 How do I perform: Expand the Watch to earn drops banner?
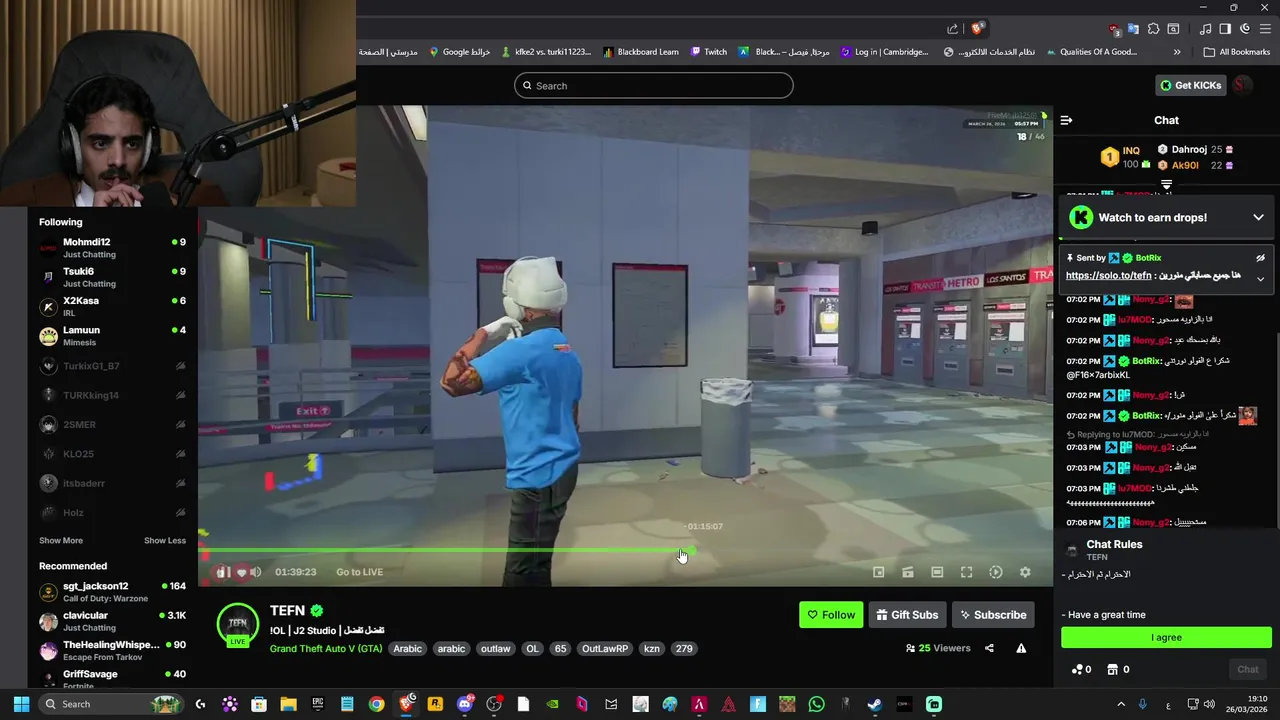click(1258, 217)
